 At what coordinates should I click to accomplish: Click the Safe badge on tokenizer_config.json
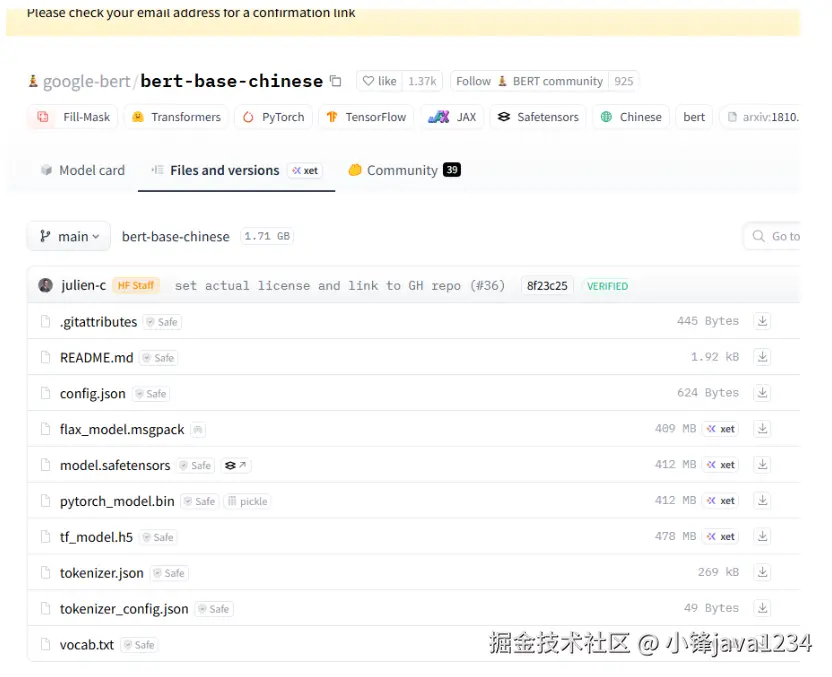[214, 609]
